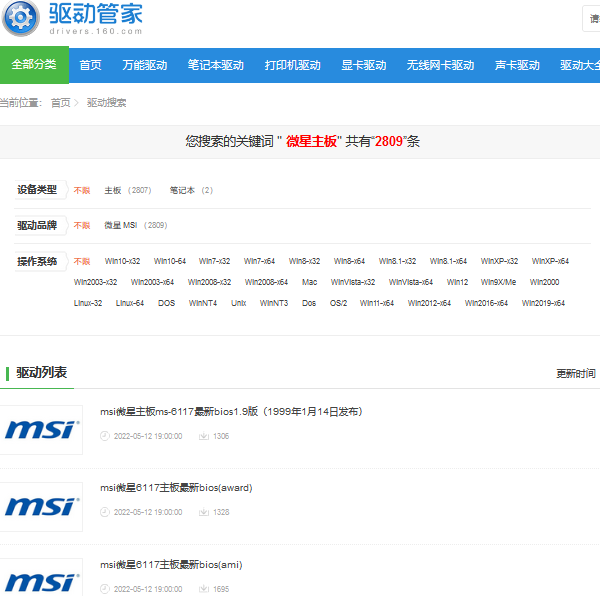
Task: Filter OS by WinVista-x64
Action: (x=411, y=282)
